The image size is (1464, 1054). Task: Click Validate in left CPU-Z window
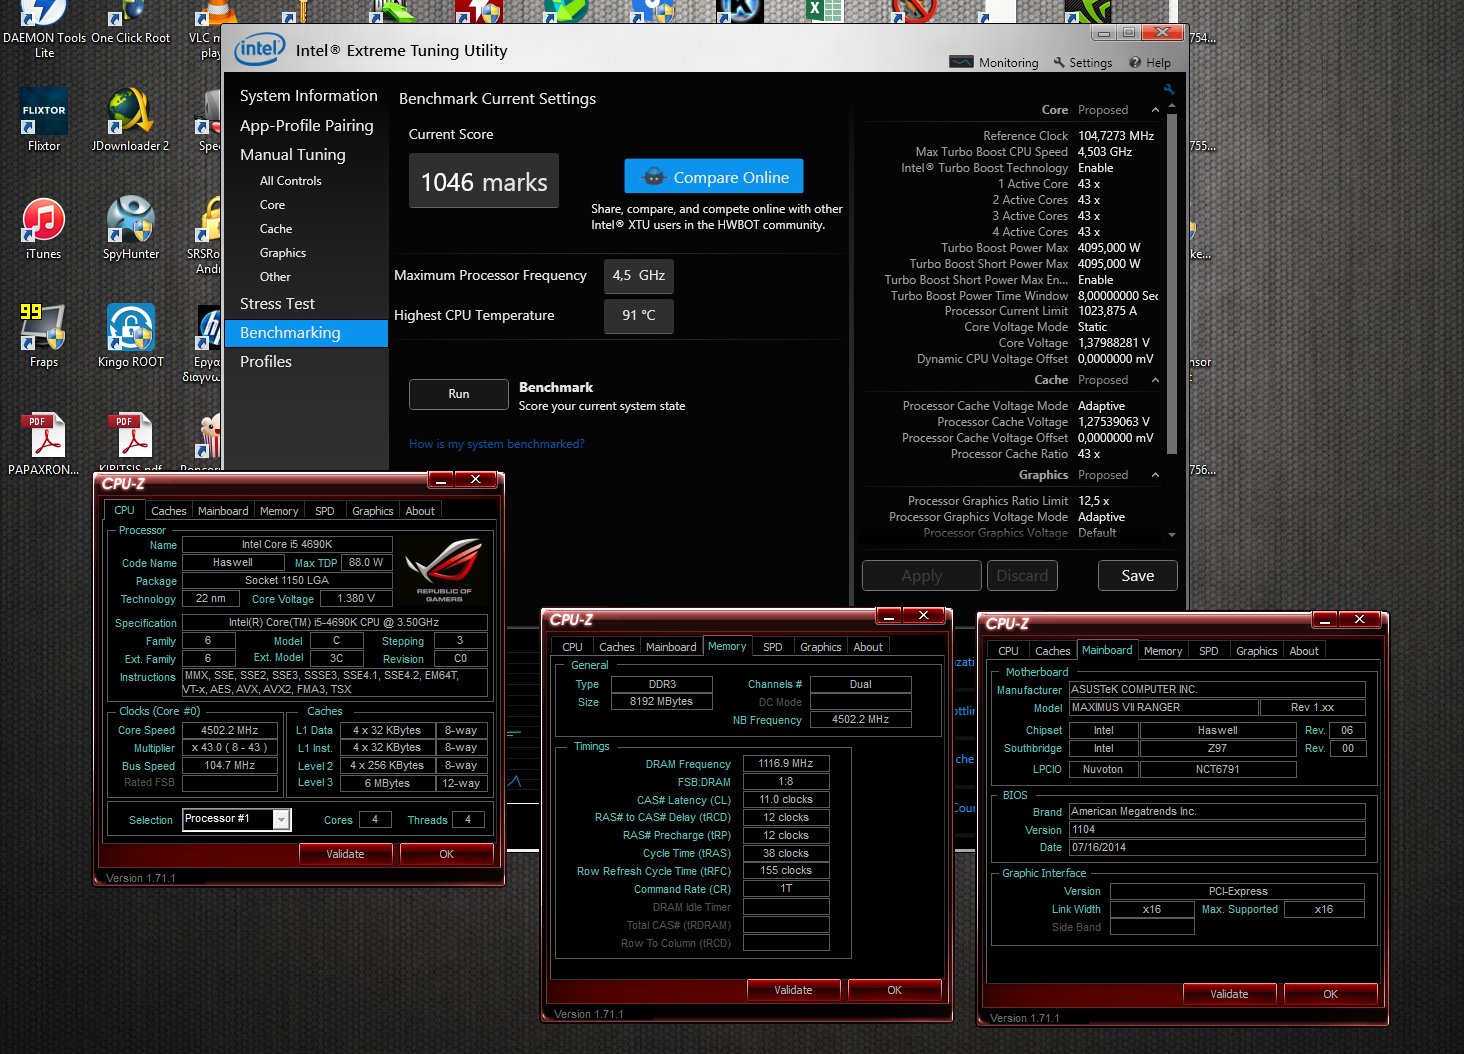(345, 854)
